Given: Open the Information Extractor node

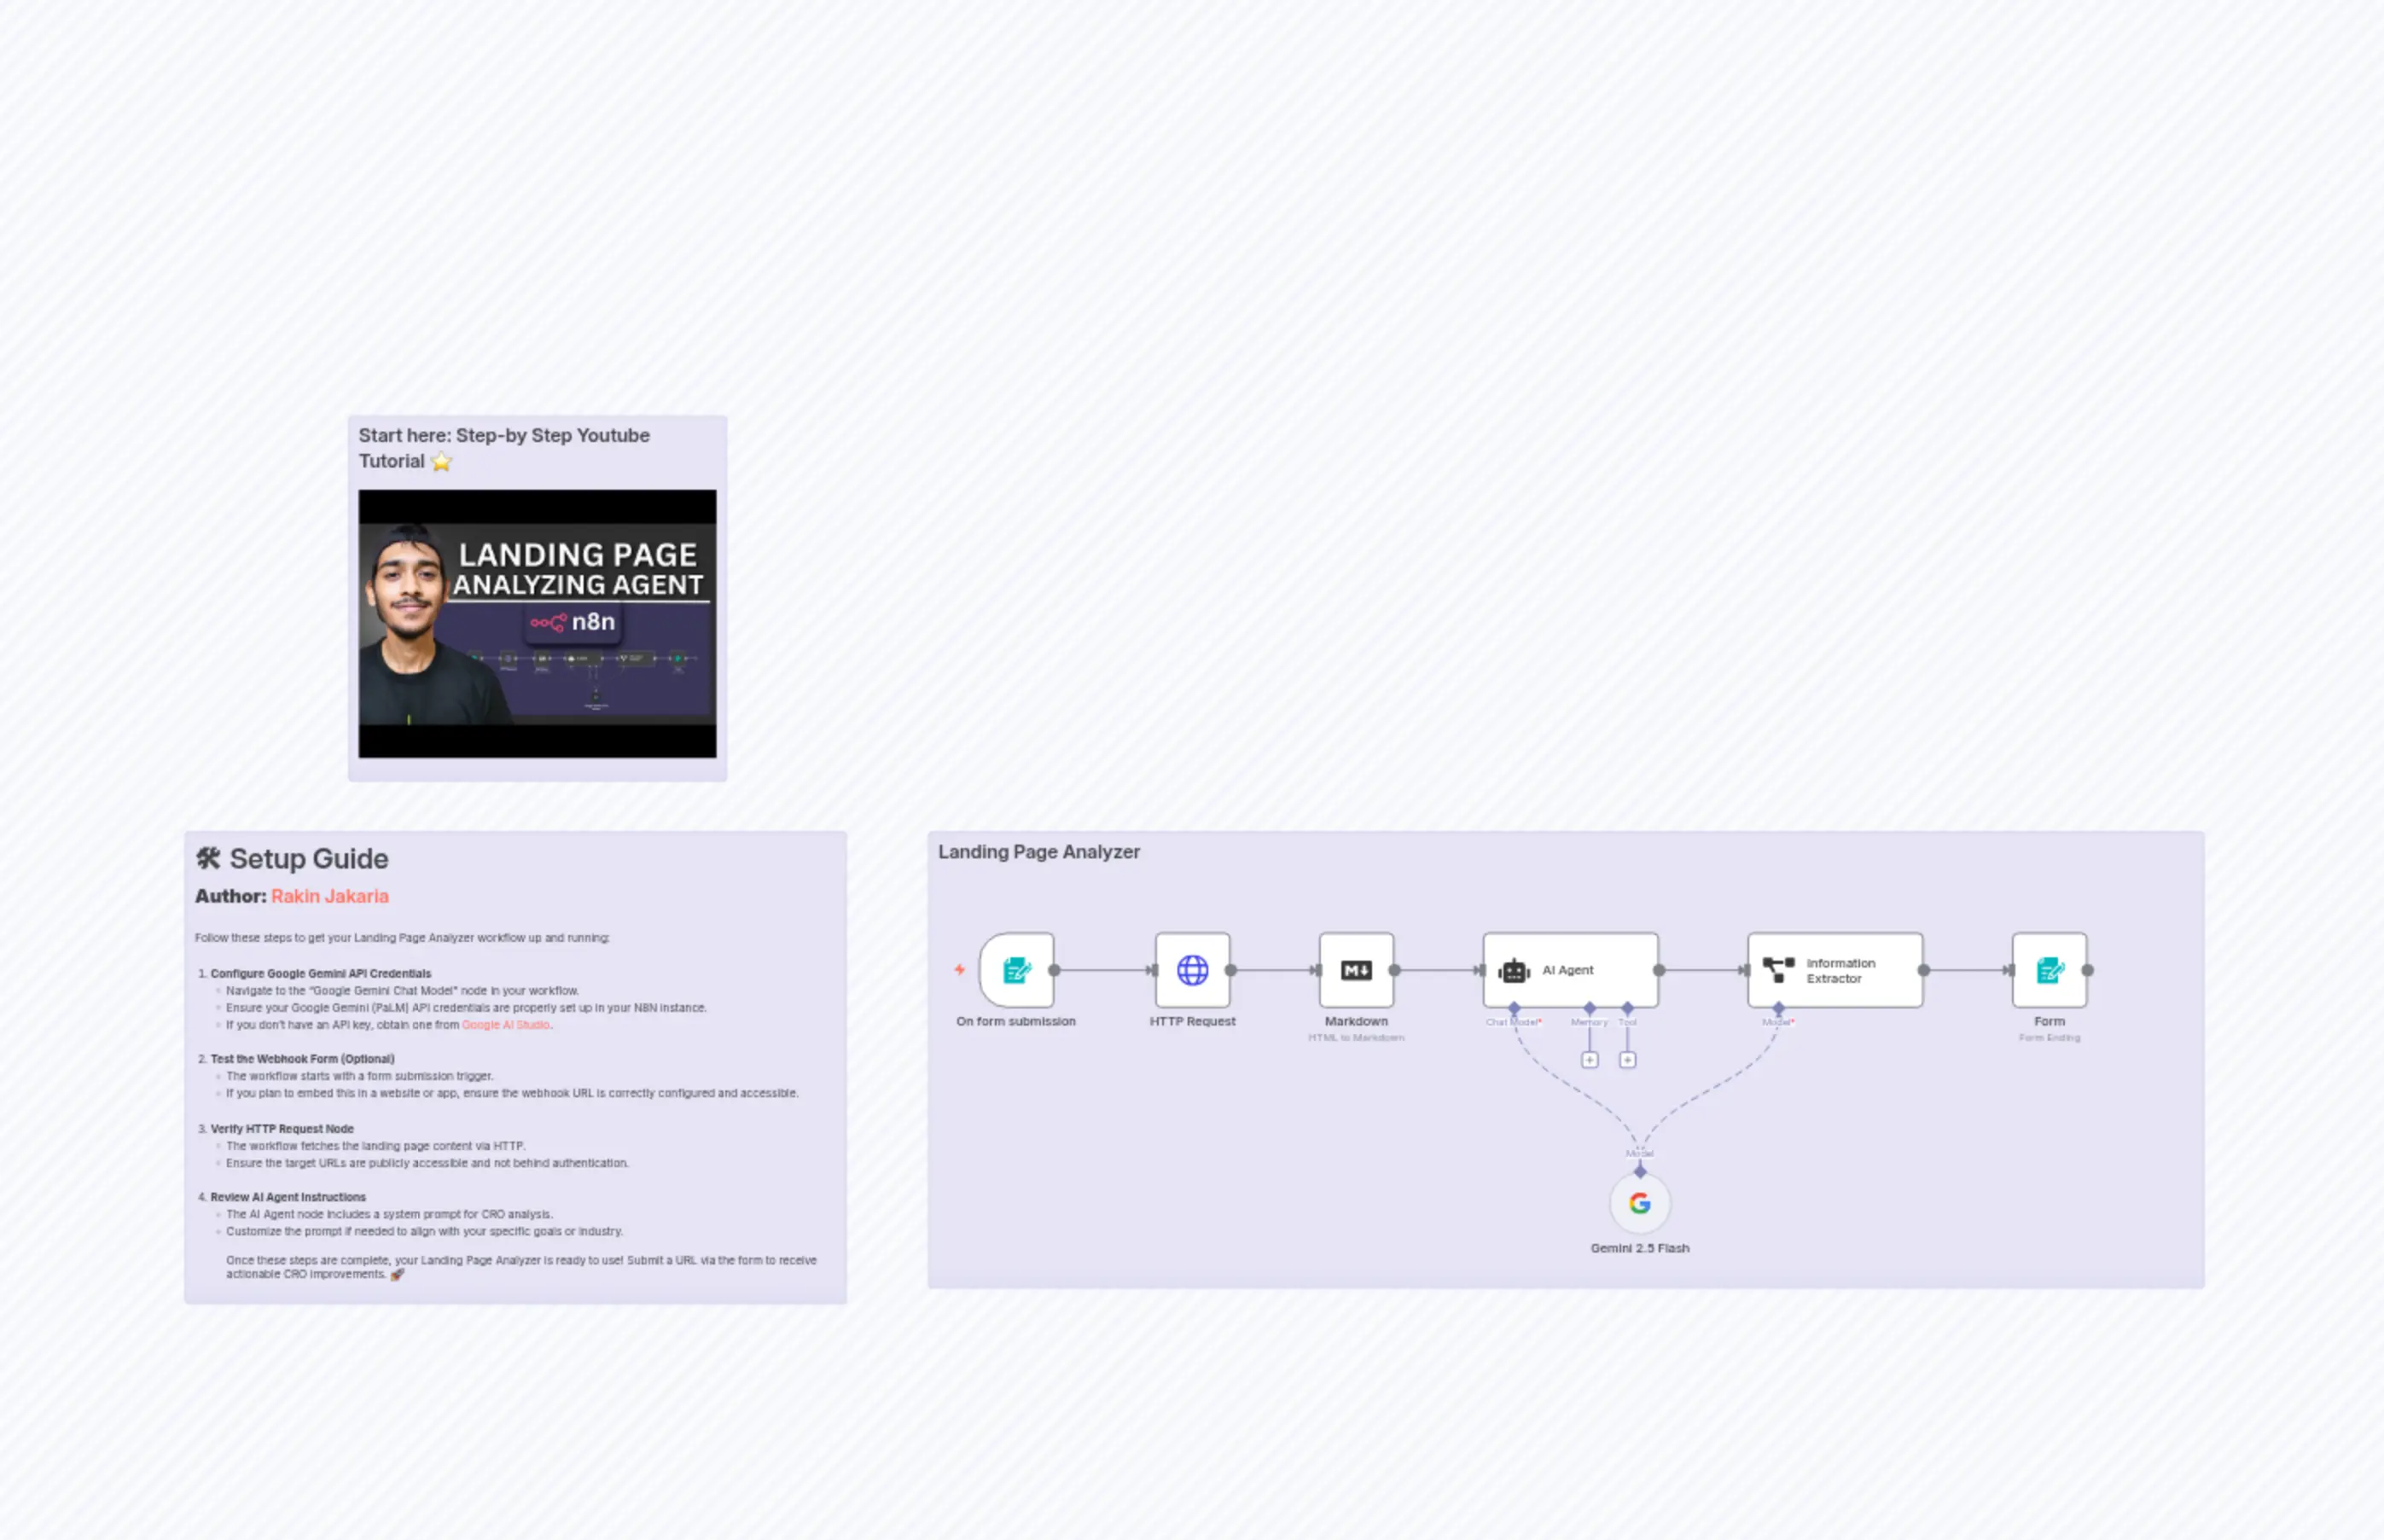Looking at the screenshot, I should click(x=1835, y=970).
